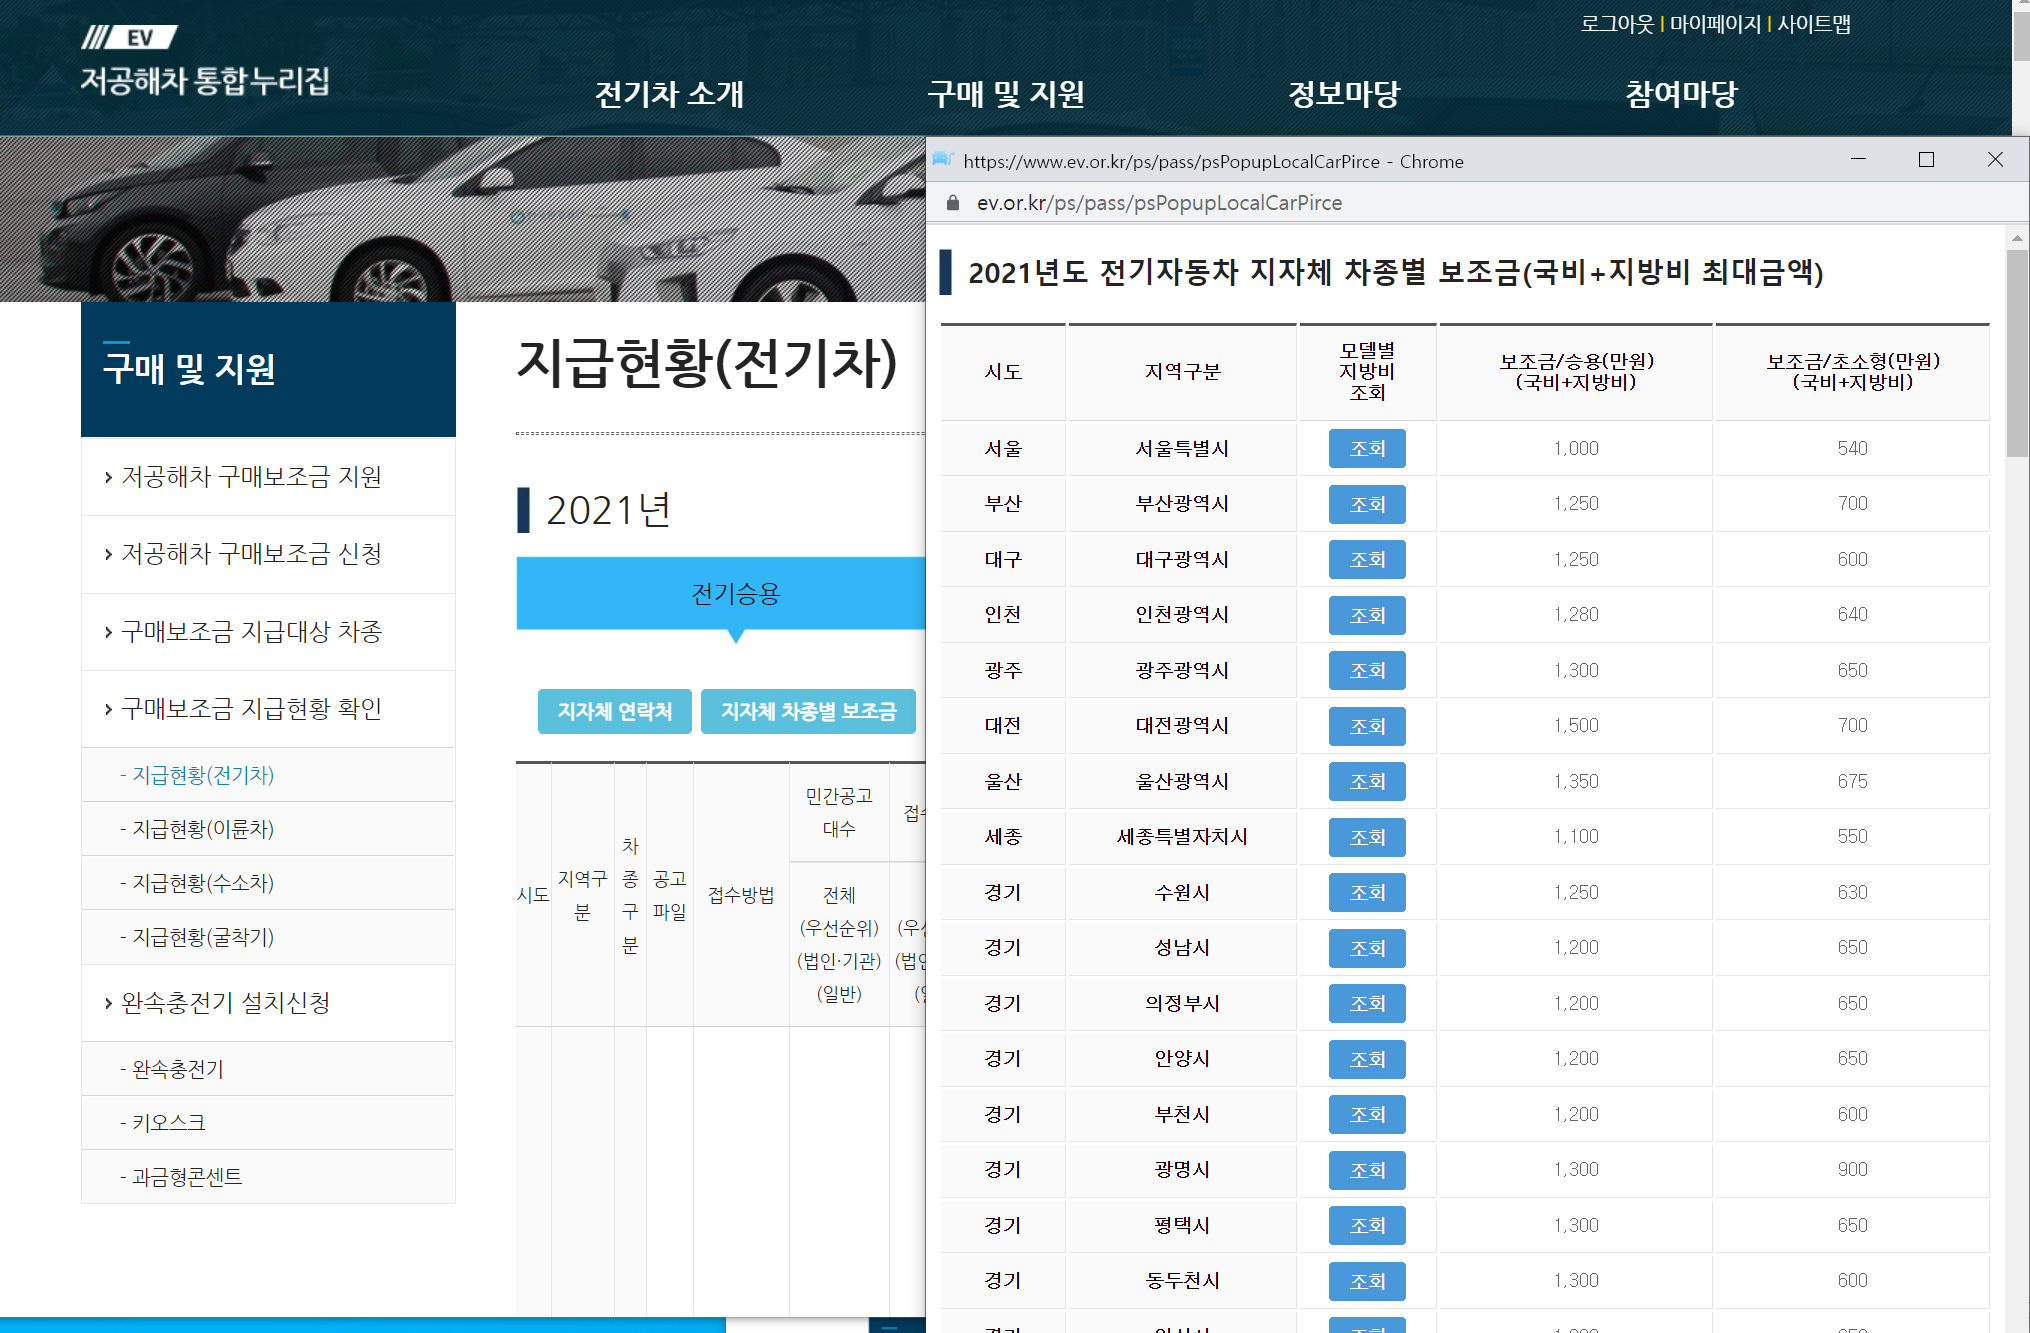
Task: Click 마이페이지 link at top
Action: pyautogui.click(x=1715, y=24)
